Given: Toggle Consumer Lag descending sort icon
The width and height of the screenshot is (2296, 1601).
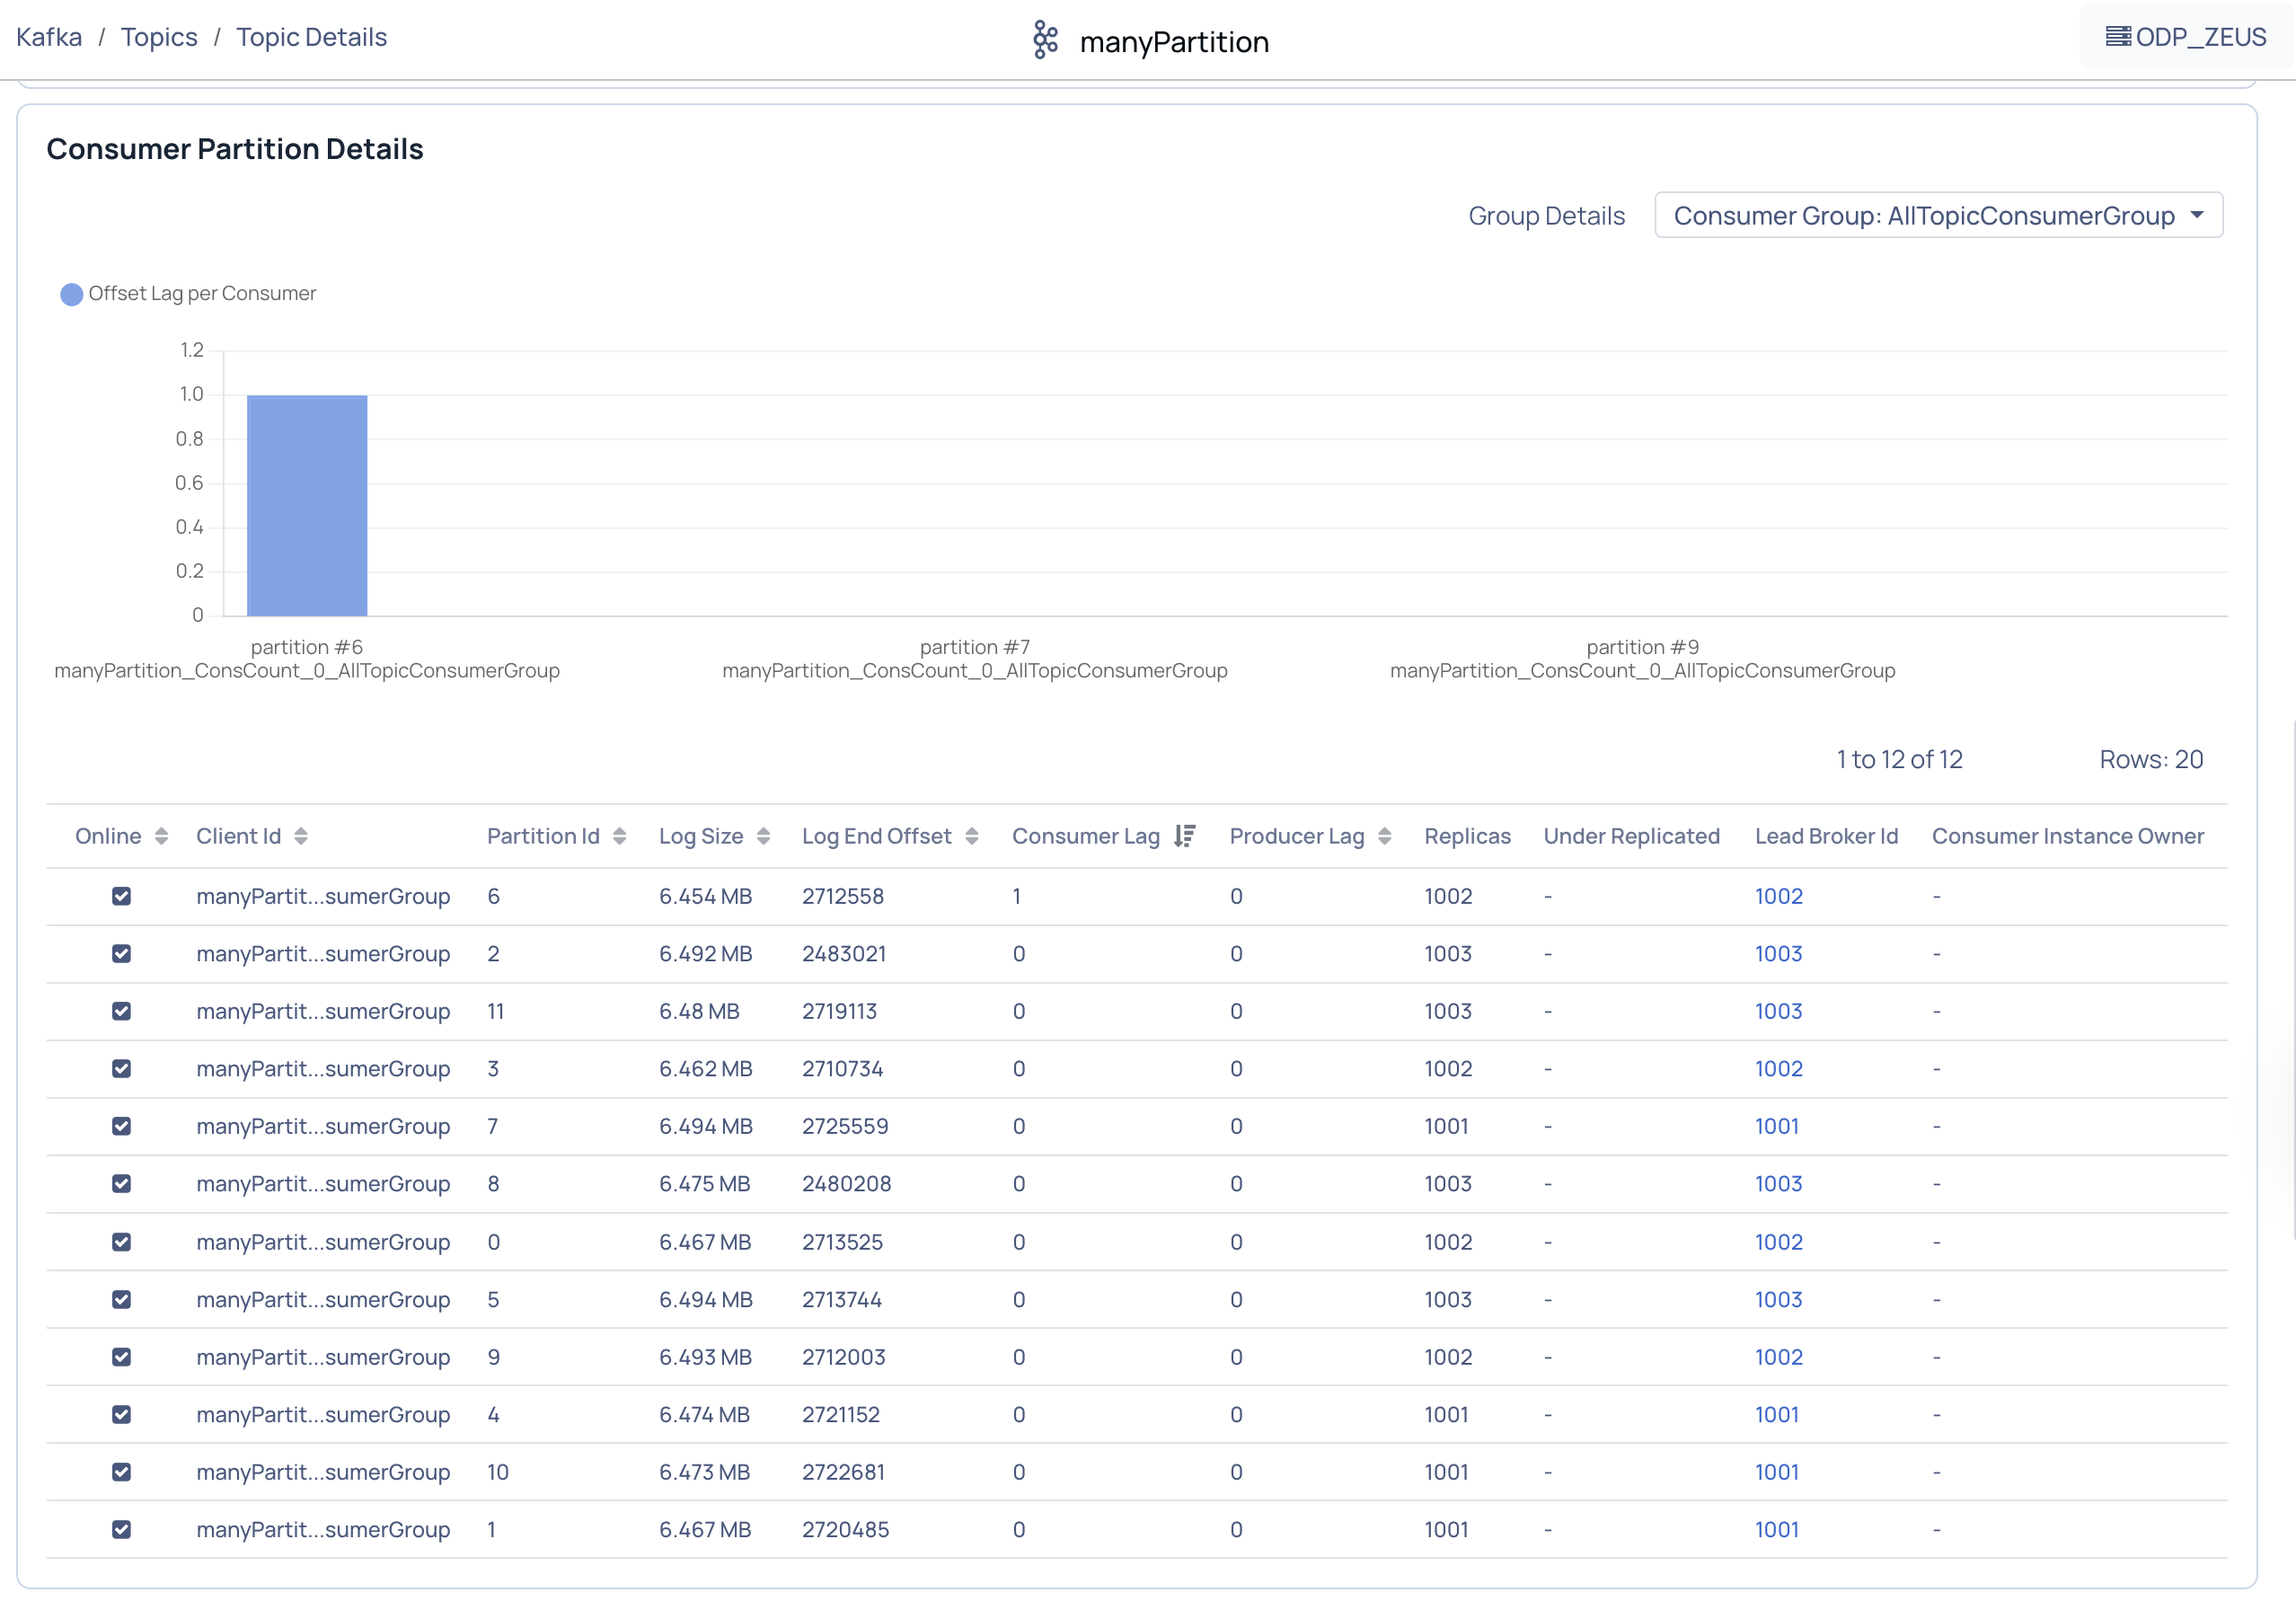Looking at the screenshot, I should tap(1184, 836).
